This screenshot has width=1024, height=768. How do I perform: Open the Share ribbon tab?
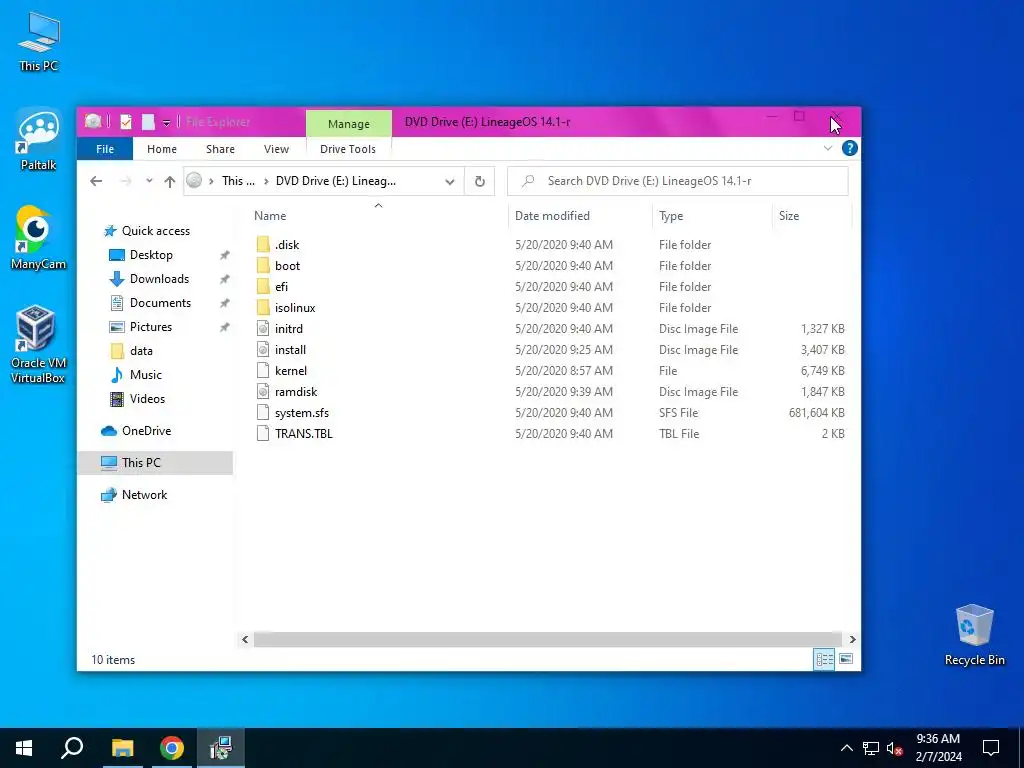pos(220,149)
